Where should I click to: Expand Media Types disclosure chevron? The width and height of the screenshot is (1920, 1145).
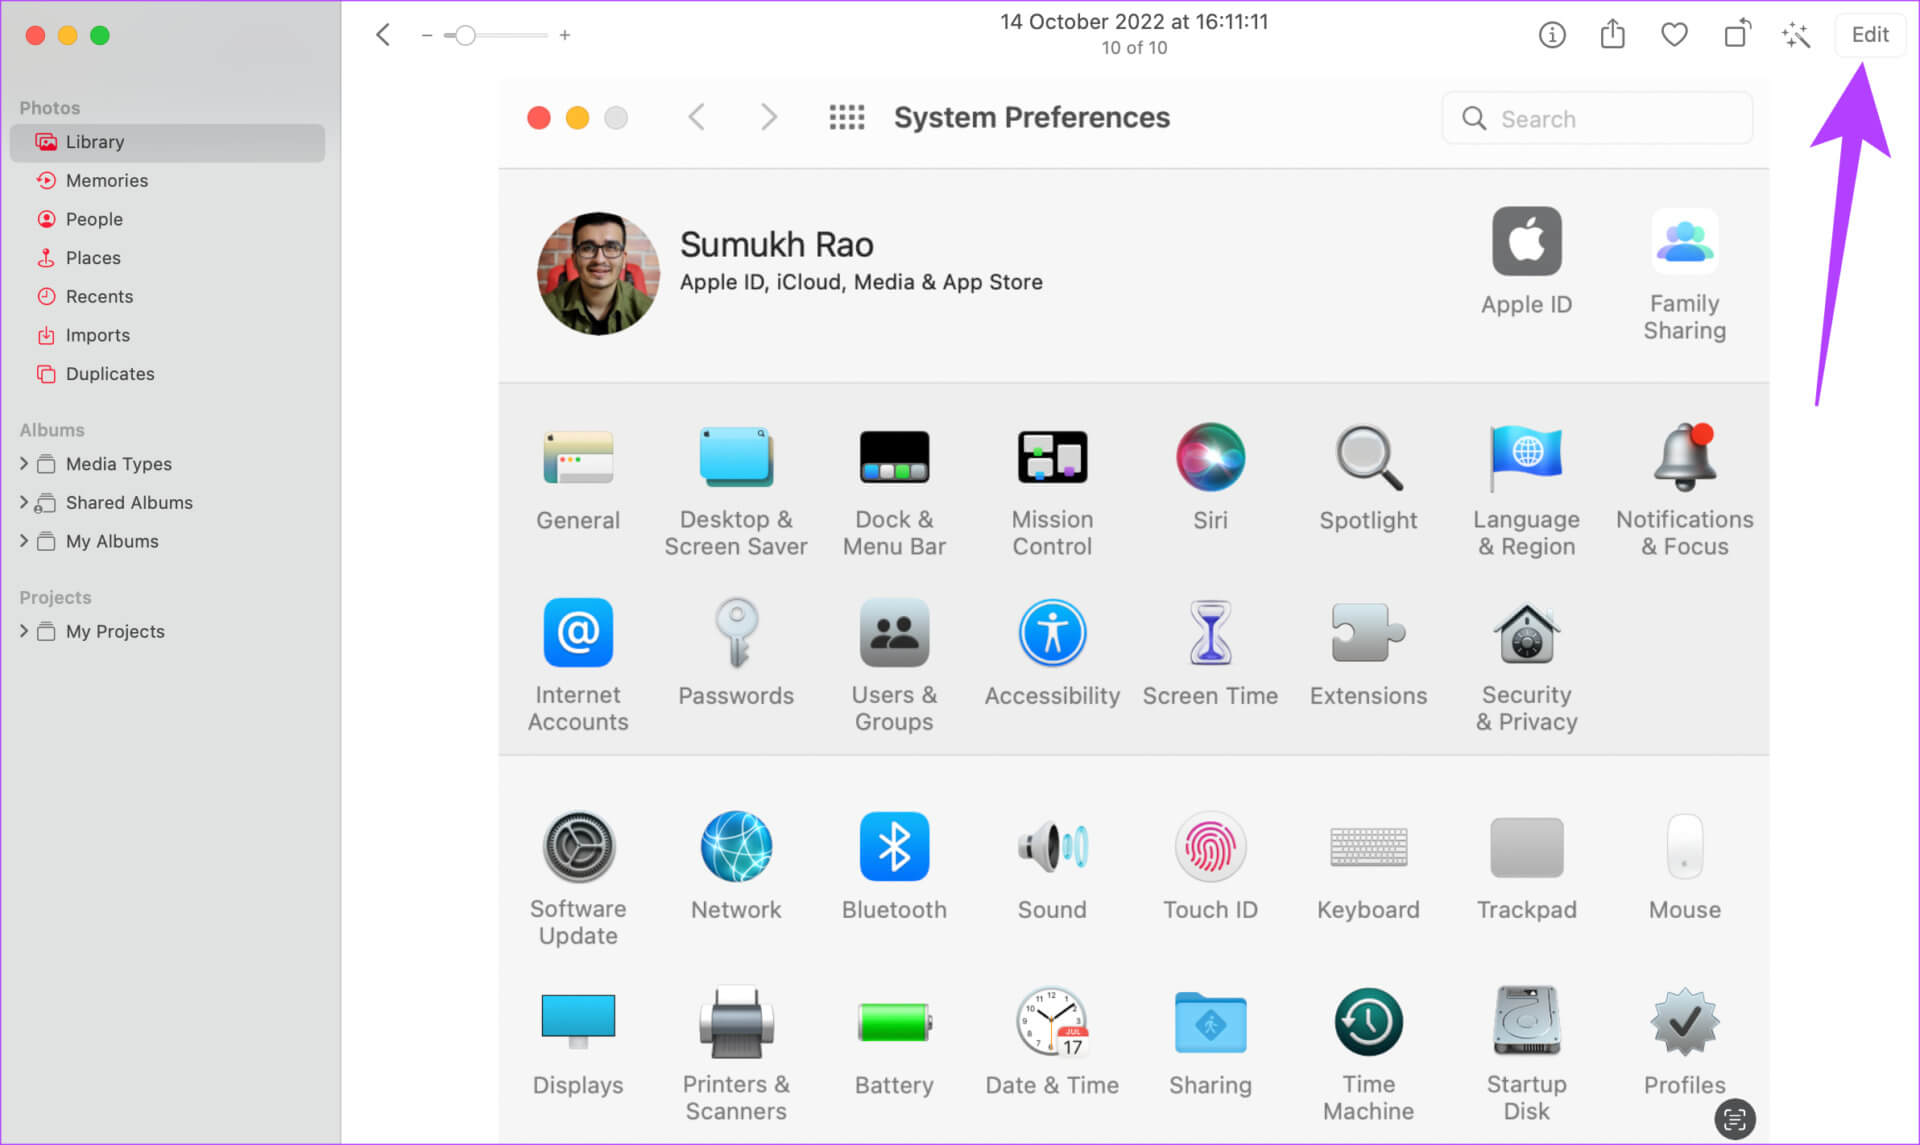(23, 464)
